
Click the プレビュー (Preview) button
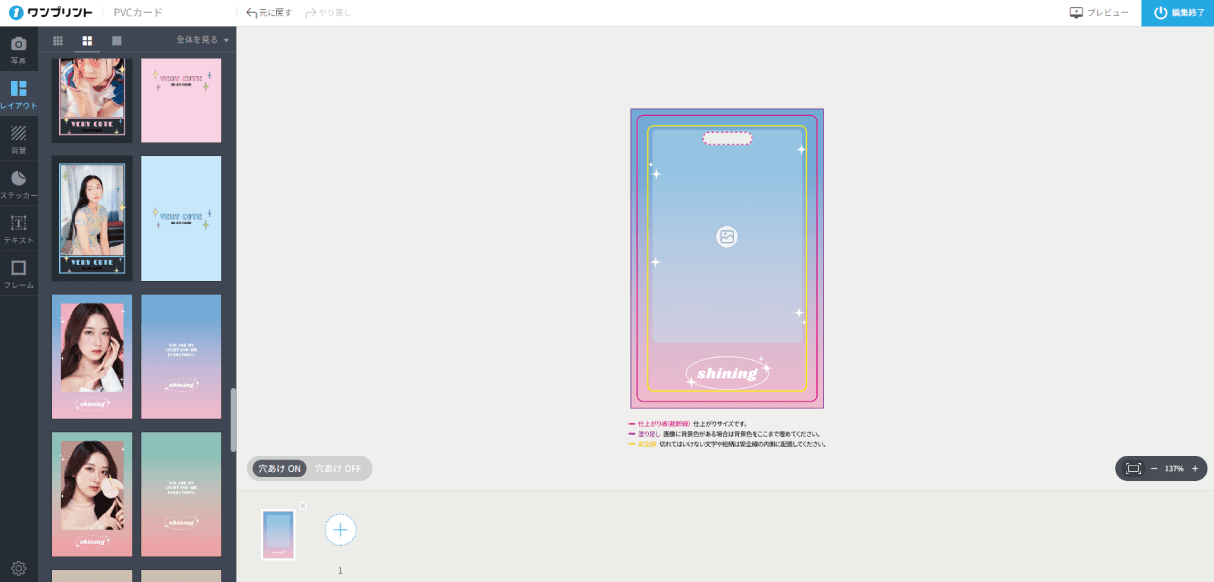(1099, 13)
